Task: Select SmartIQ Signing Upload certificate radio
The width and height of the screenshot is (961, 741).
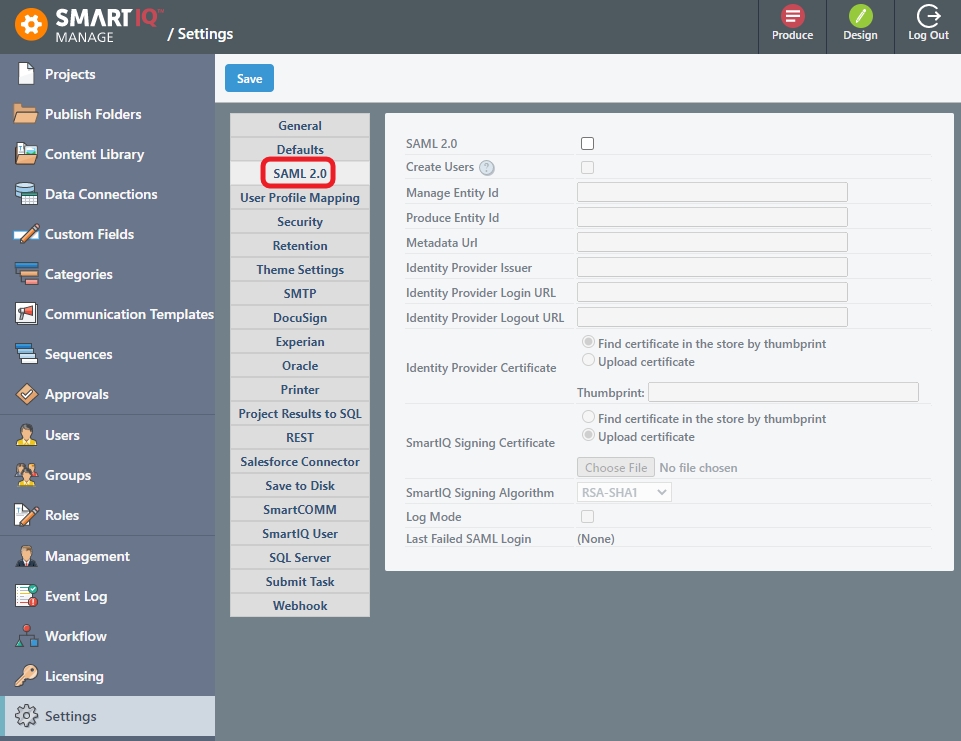Action: coord(588,435)
